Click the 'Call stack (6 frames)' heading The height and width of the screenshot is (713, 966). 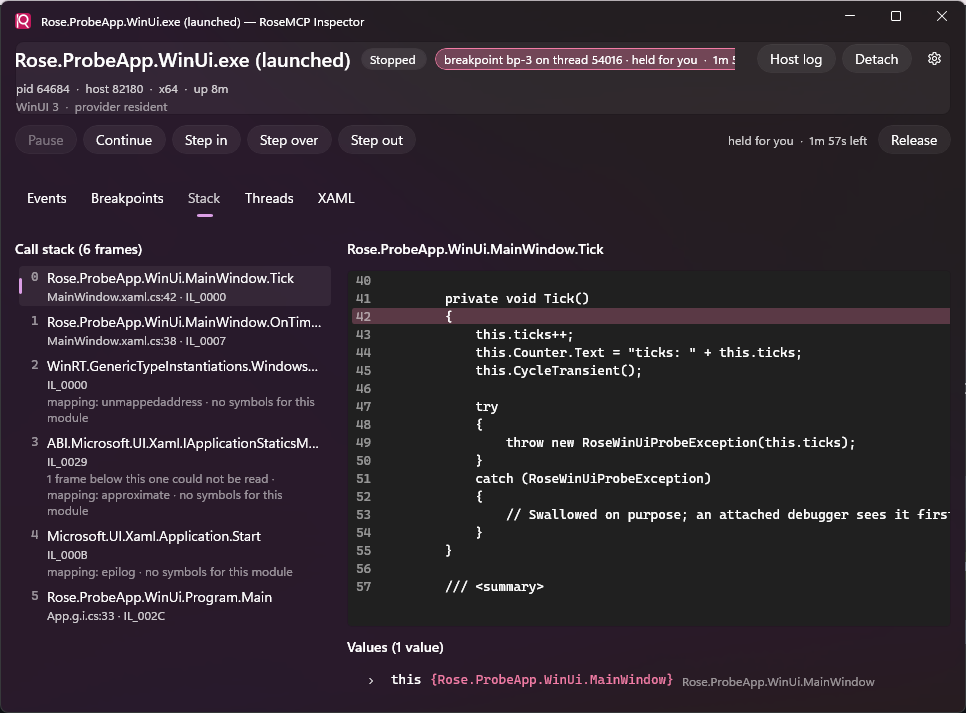(x=78, y=249)
